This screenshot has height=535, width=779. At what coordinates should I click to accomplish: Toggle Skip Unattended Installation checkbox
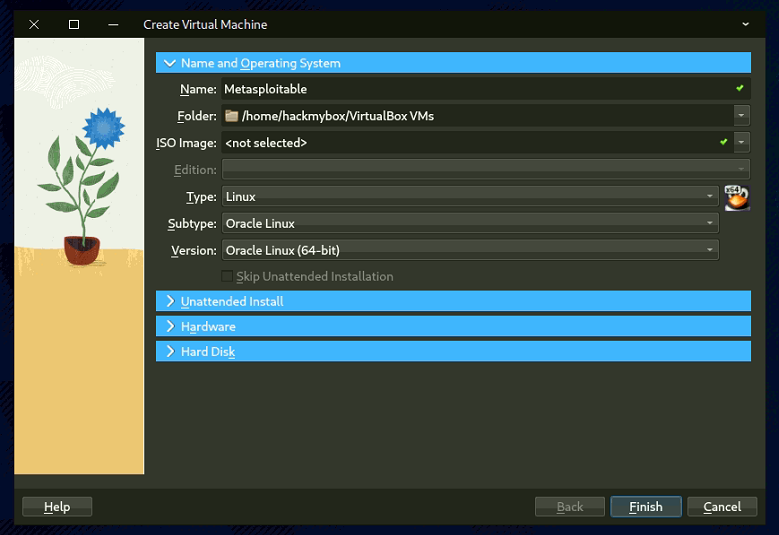(x=227, y=277)
